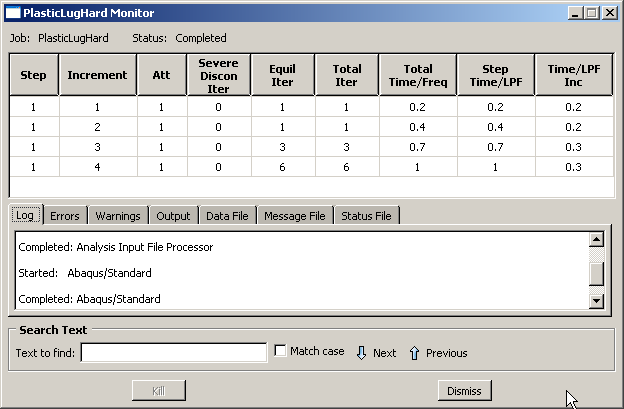
Task: Switch to the Status File tab
Action: pos(367,216)
